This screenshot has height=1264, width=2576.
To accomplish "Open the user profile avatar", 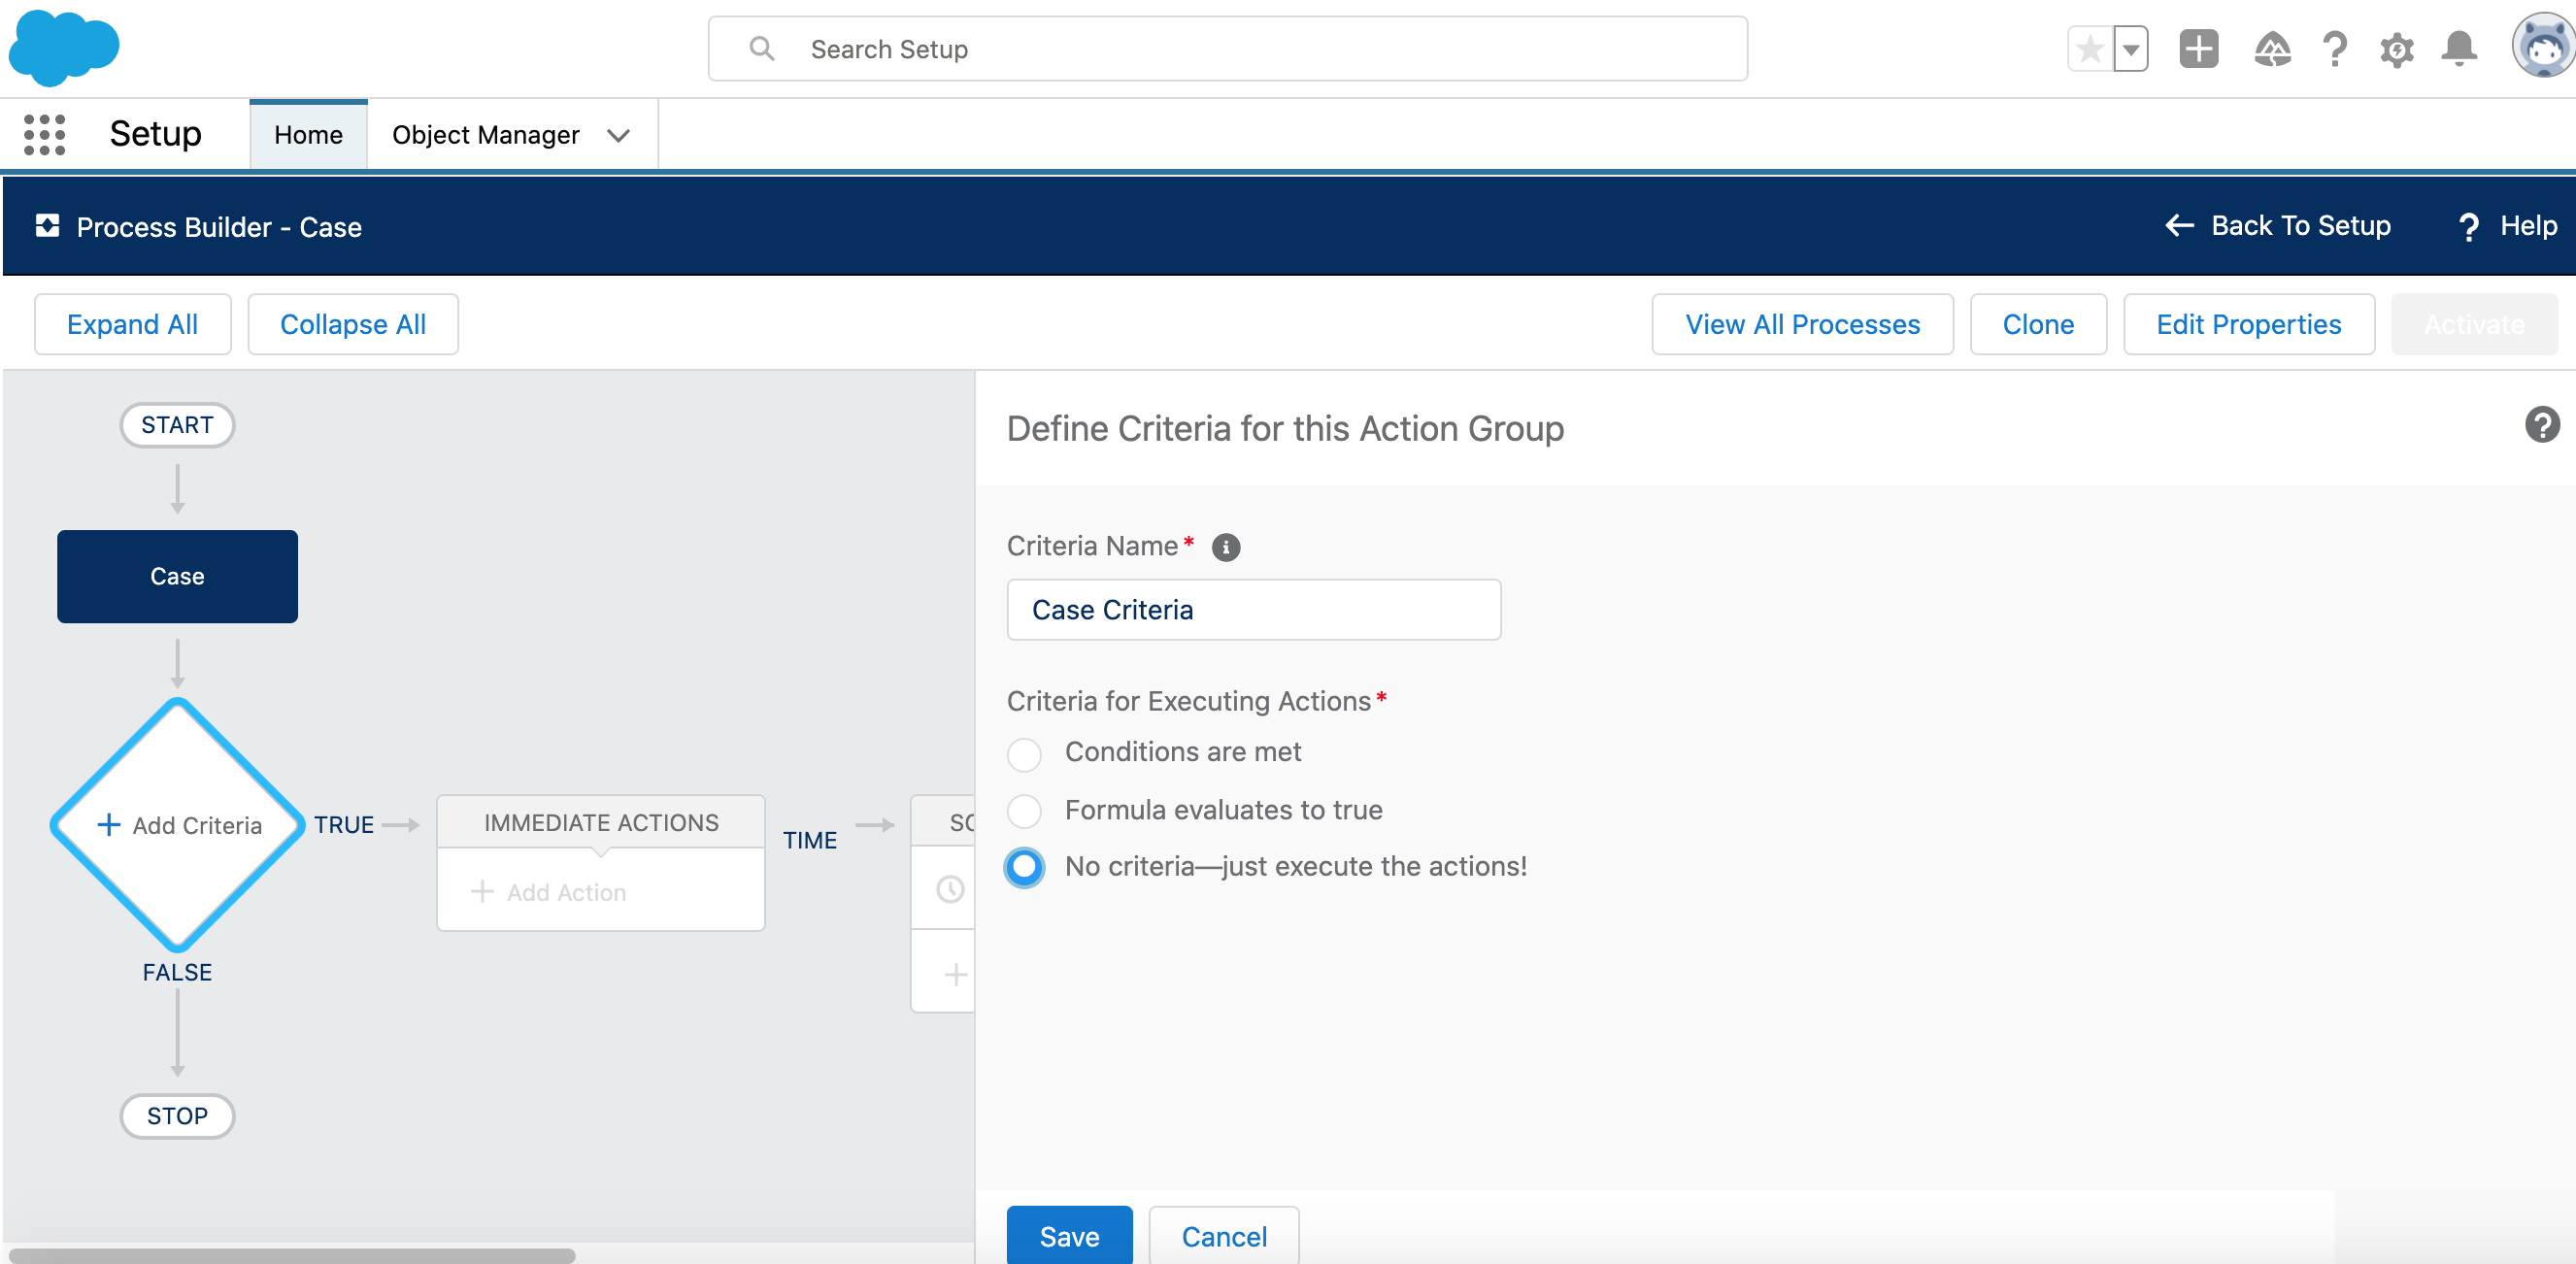I will pyautogui.click(x=2544, y=45).
